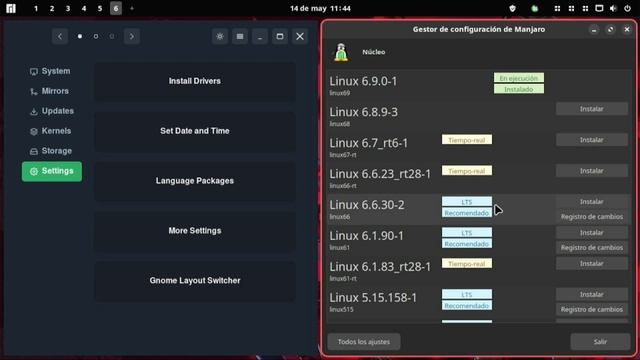
Task: Click the Núcleo penguin icon
Action: pos(341,52)
